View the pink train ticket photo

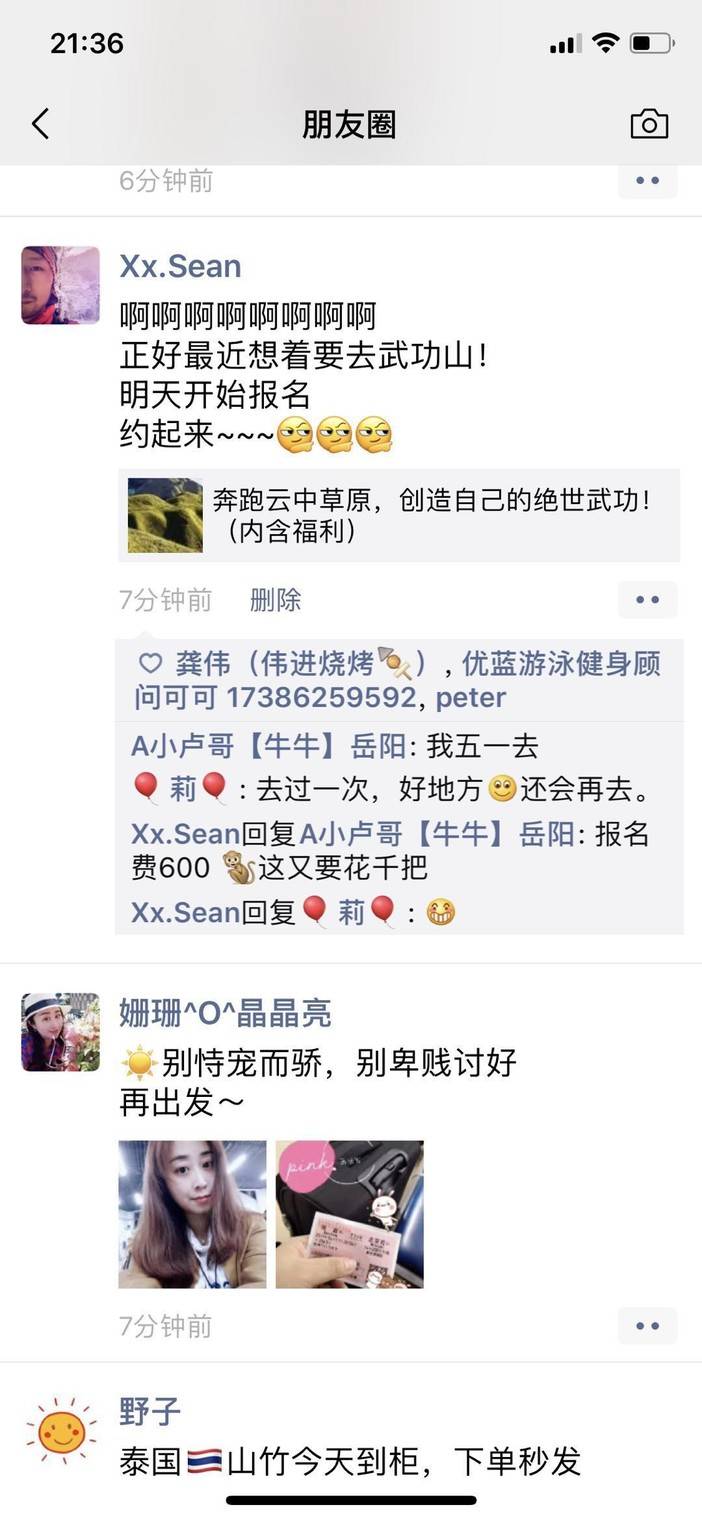coord(350,1214)
